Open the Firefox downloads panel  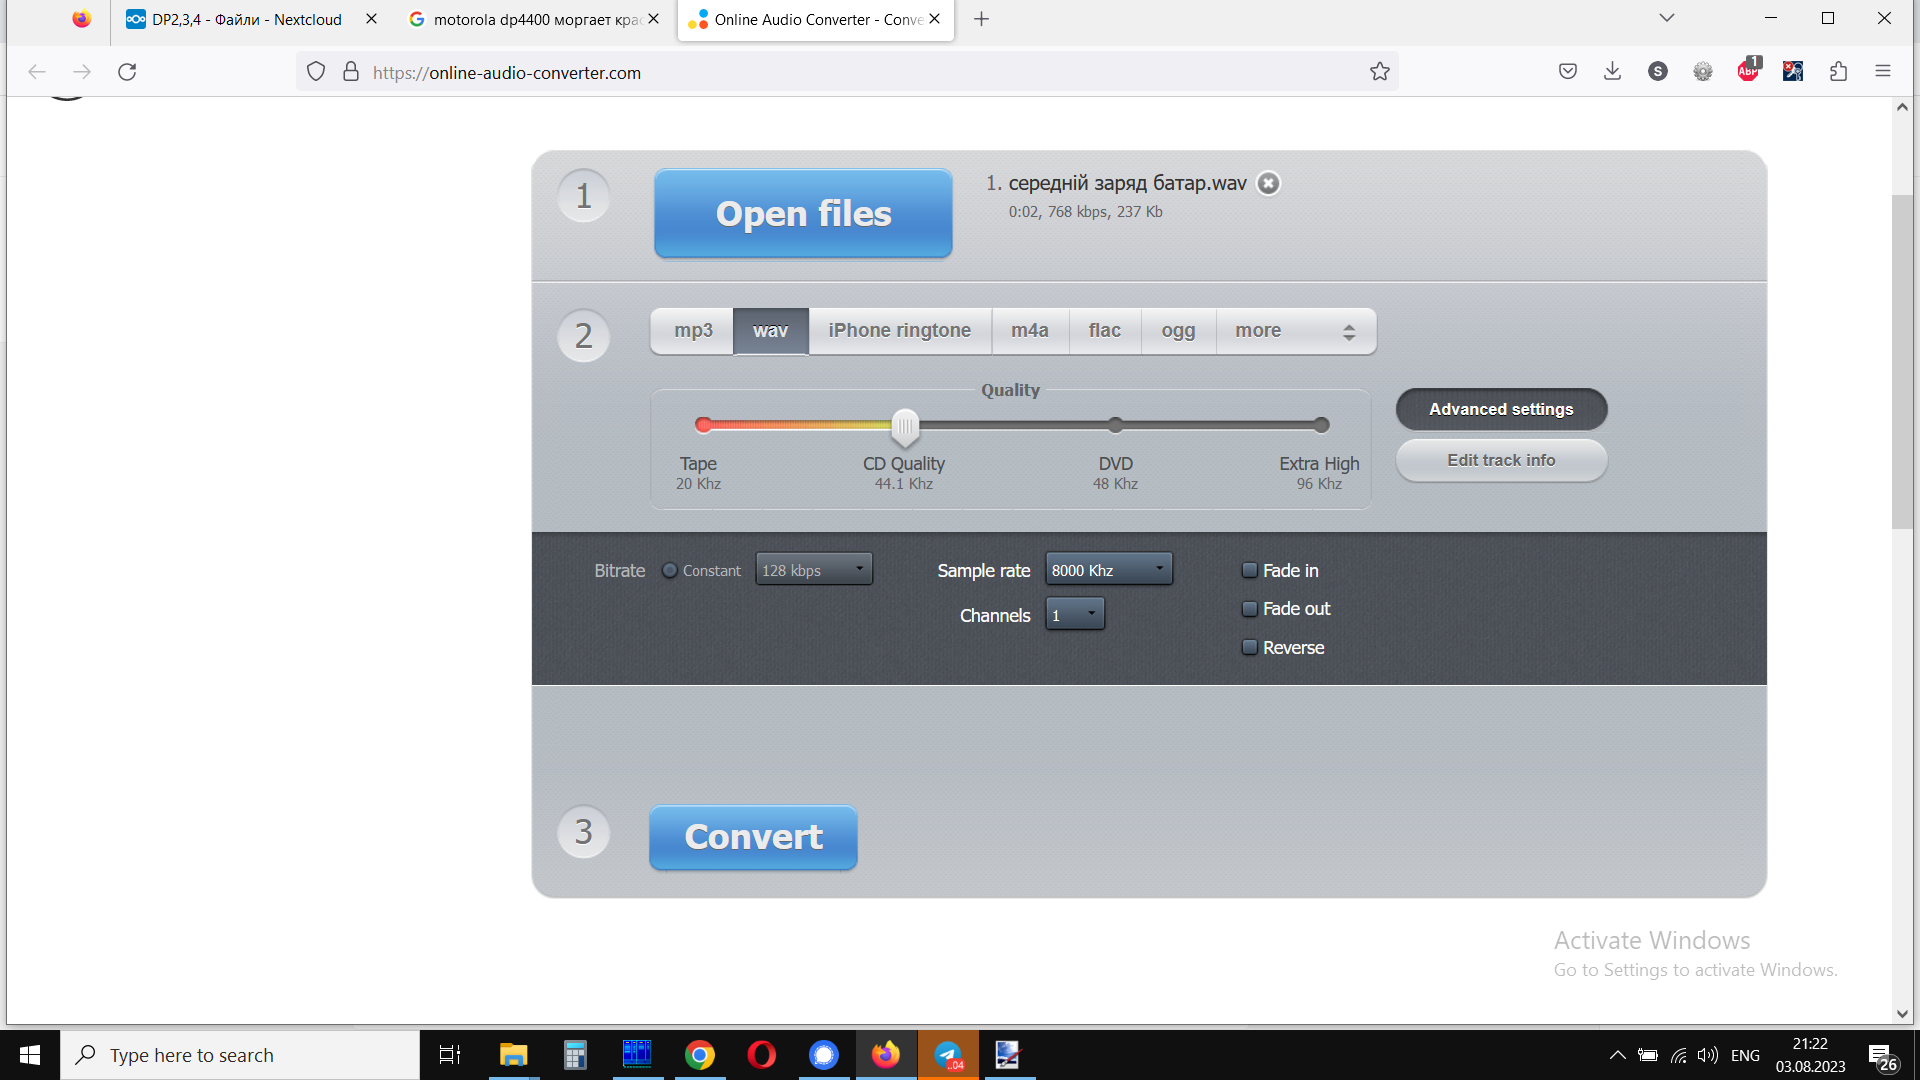(1612, 71)
